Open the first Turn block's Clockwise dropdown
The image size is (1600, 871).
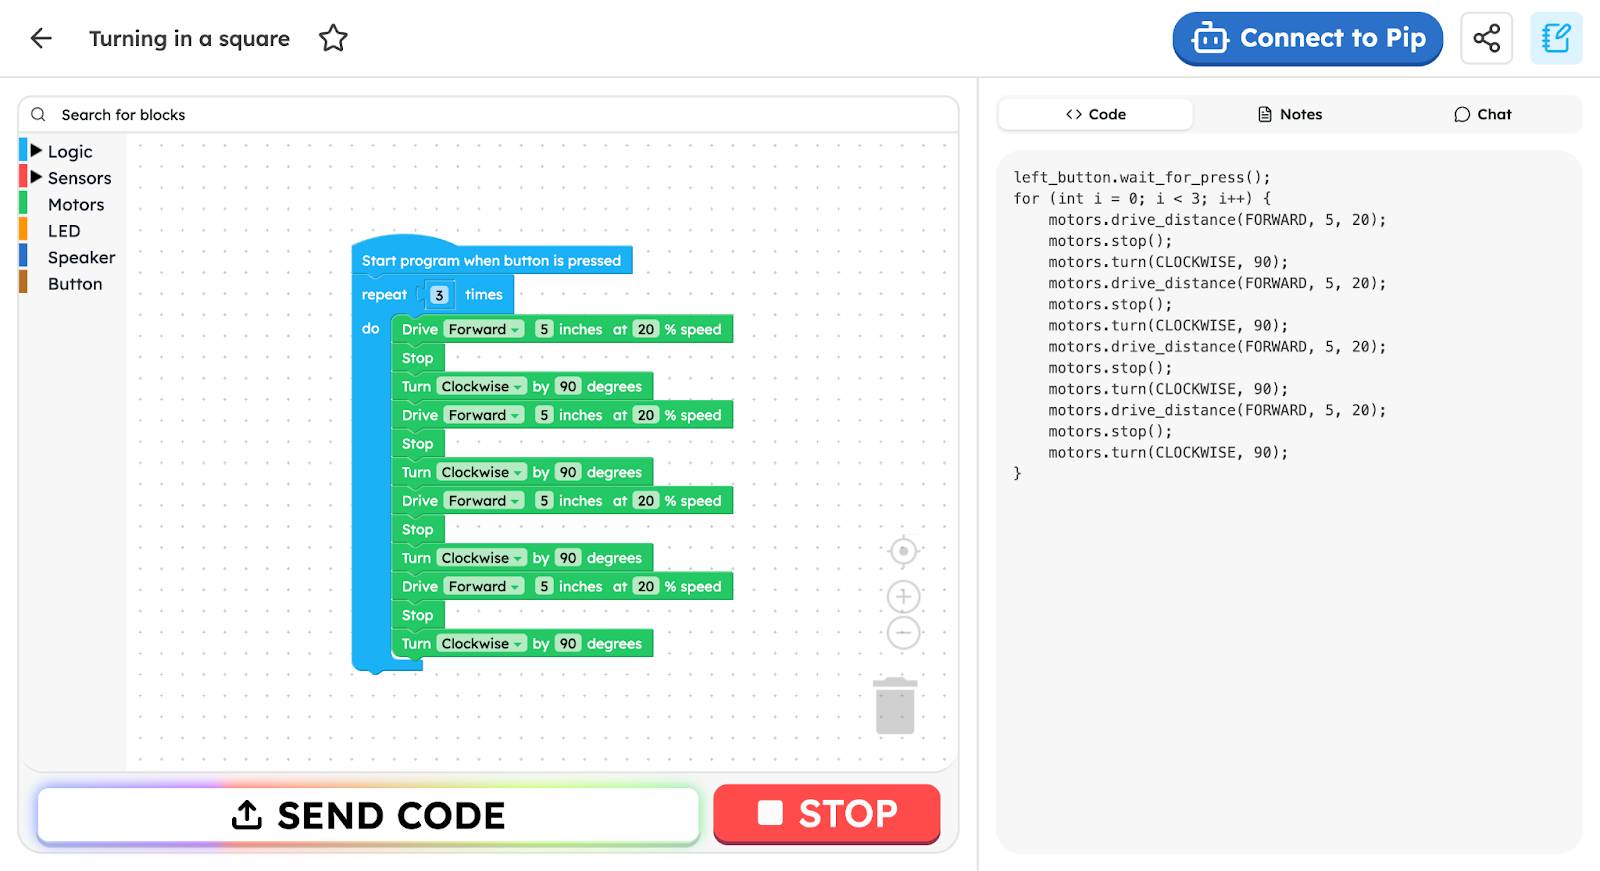[x=482, y=387]
